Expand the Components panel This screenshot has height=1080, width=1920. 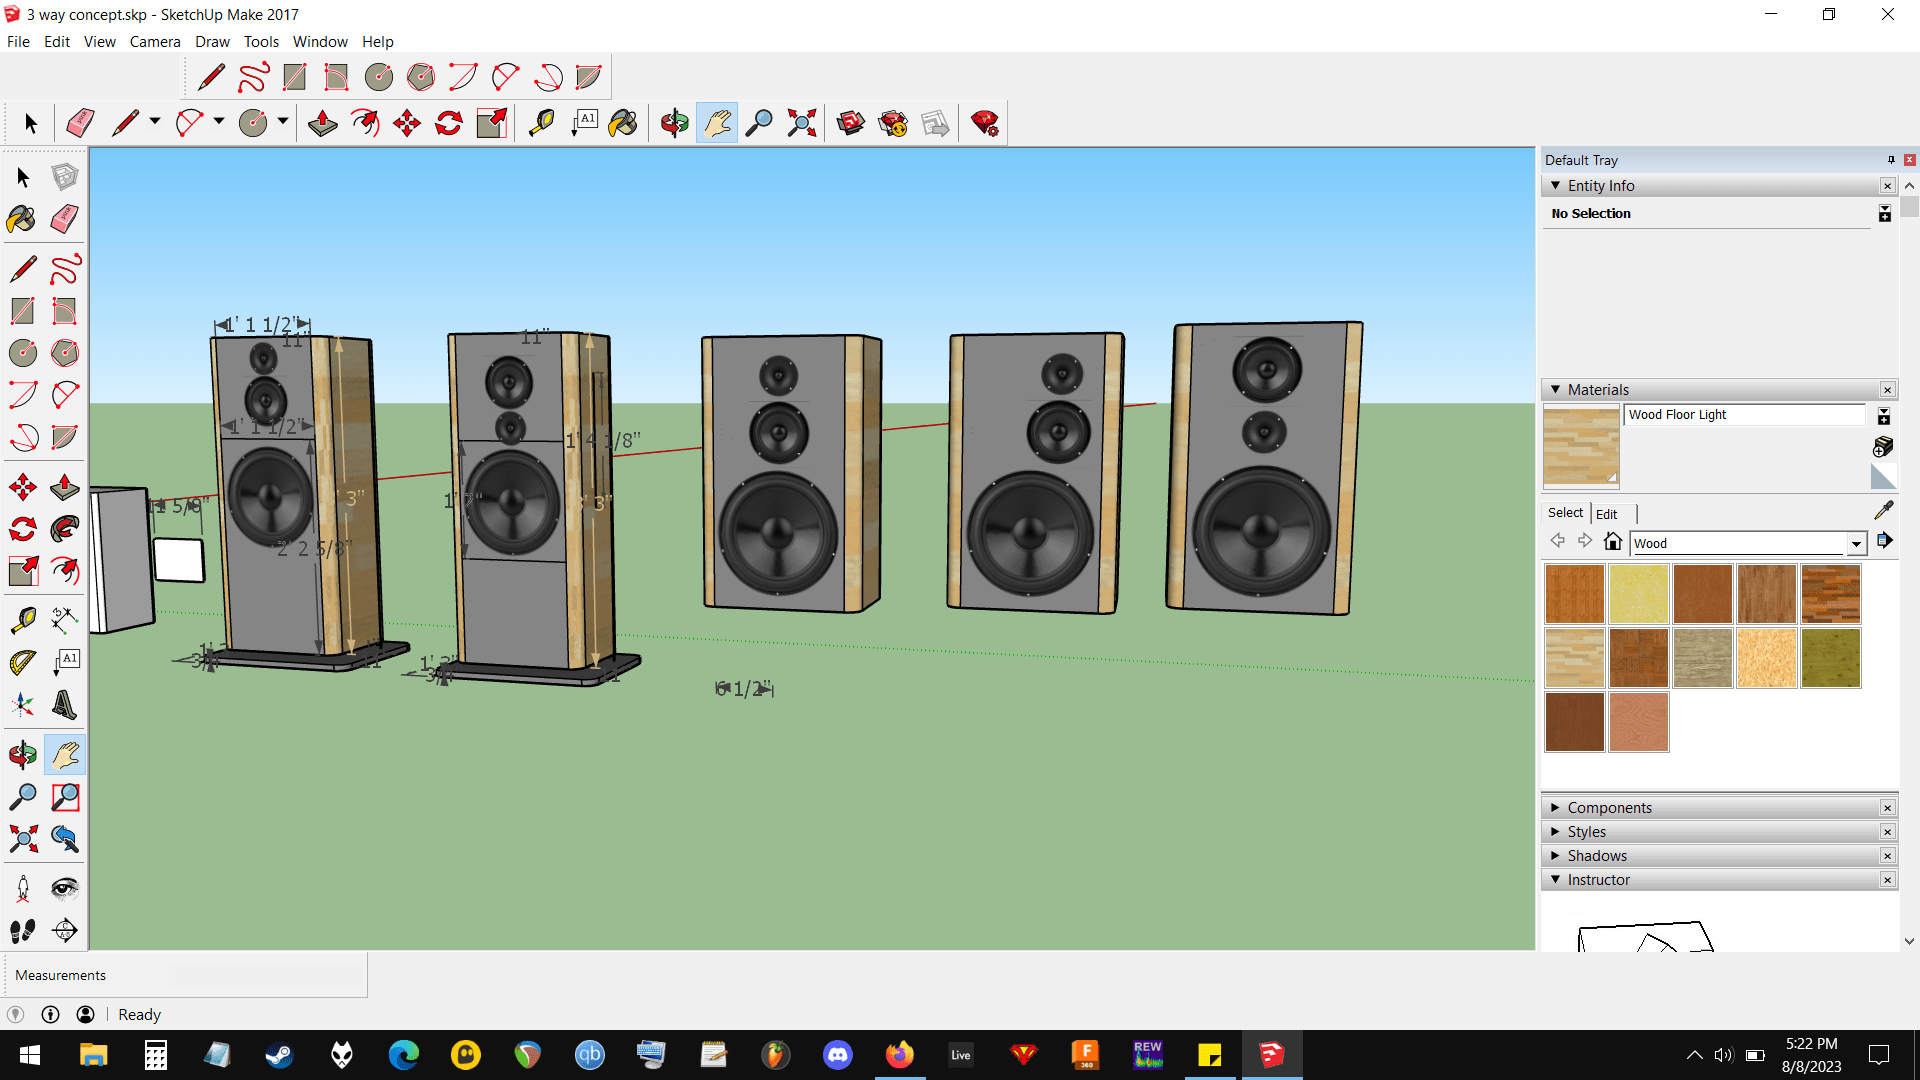click(1556, 808)
